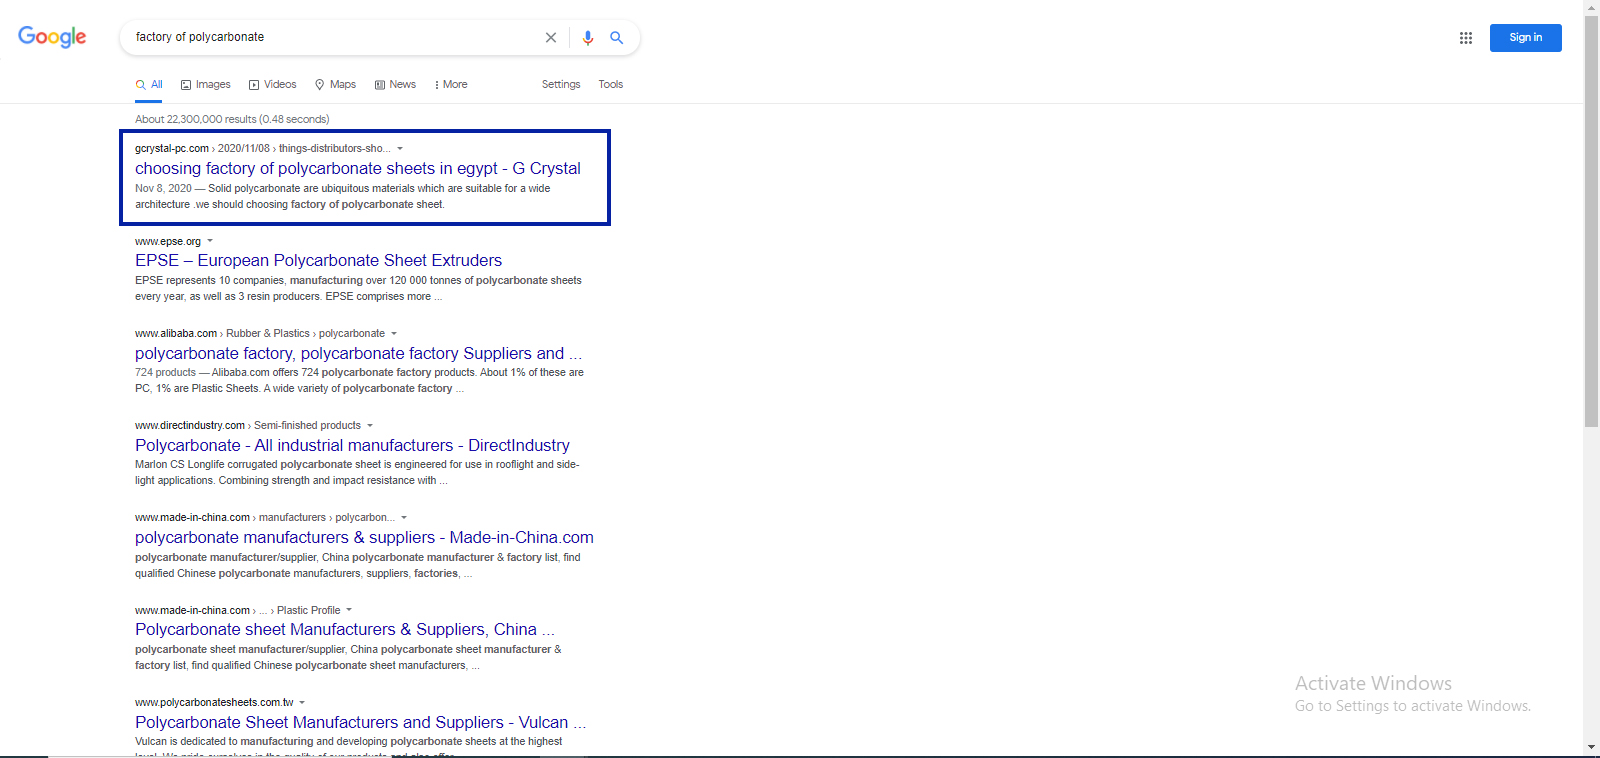This screenshot has height=758, width=1600.
Task: Open the More search options menu
Action: [x=451, y=85]
